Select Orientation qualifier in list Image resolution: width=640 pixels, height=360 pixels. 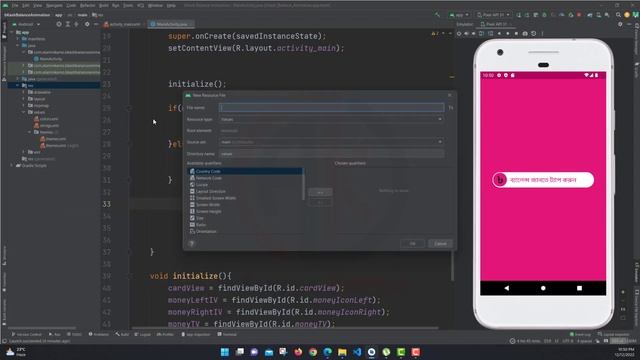tap(245, 231)
